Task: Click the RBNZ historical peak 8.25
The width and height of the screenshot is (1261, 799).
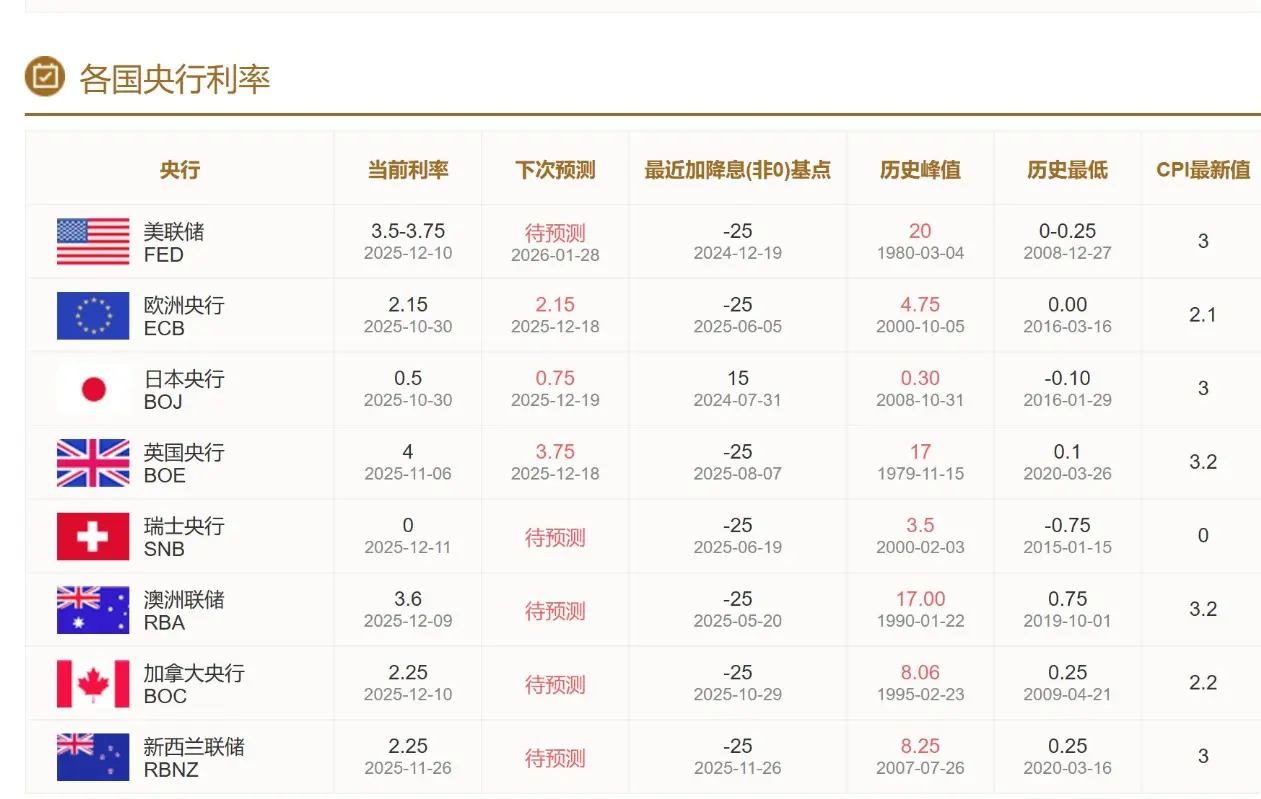Action: (920, 746)
